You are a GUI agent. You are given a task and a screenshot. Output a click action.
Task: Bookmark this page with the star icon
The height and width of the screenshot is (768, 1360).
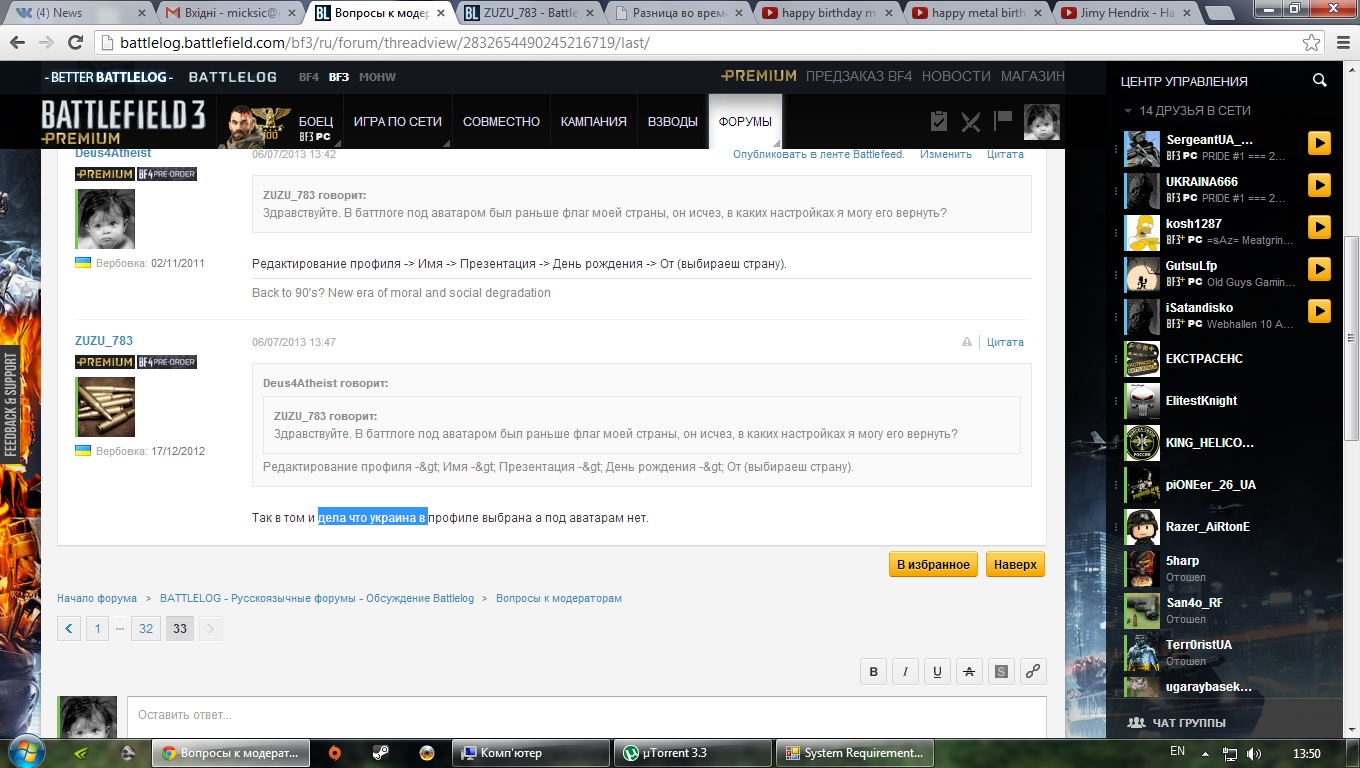[x=1311, y=43]
